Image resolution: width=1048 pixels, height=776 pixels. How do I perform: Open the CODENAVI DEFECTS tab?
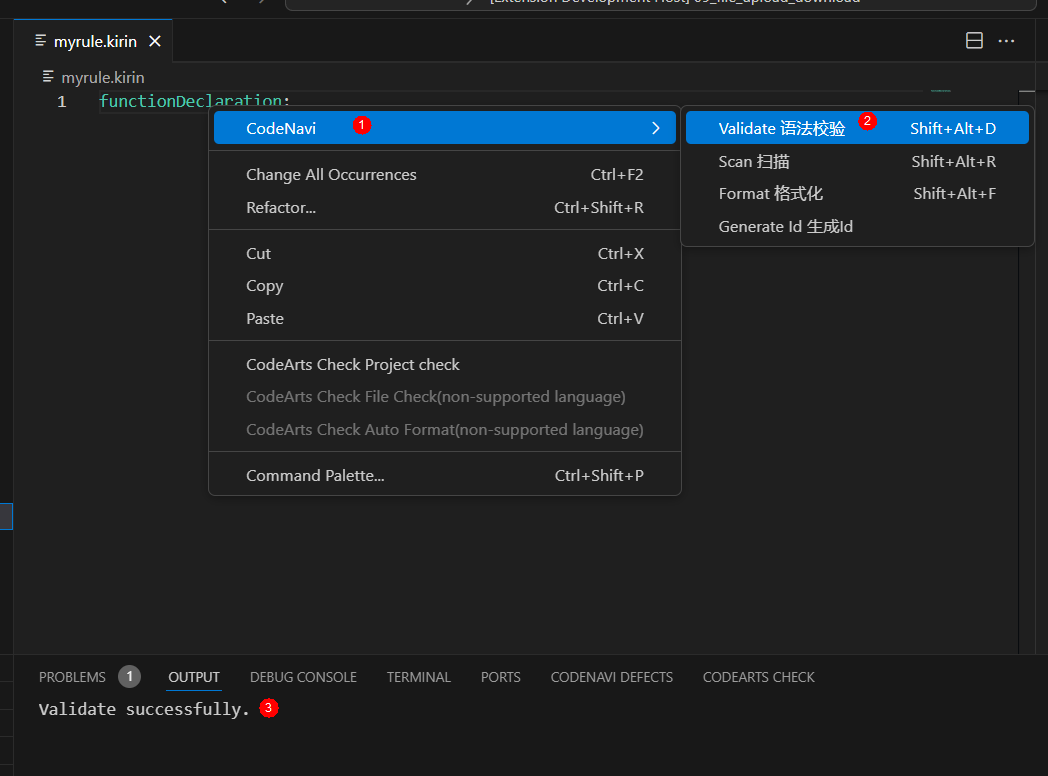click(611, 677)
